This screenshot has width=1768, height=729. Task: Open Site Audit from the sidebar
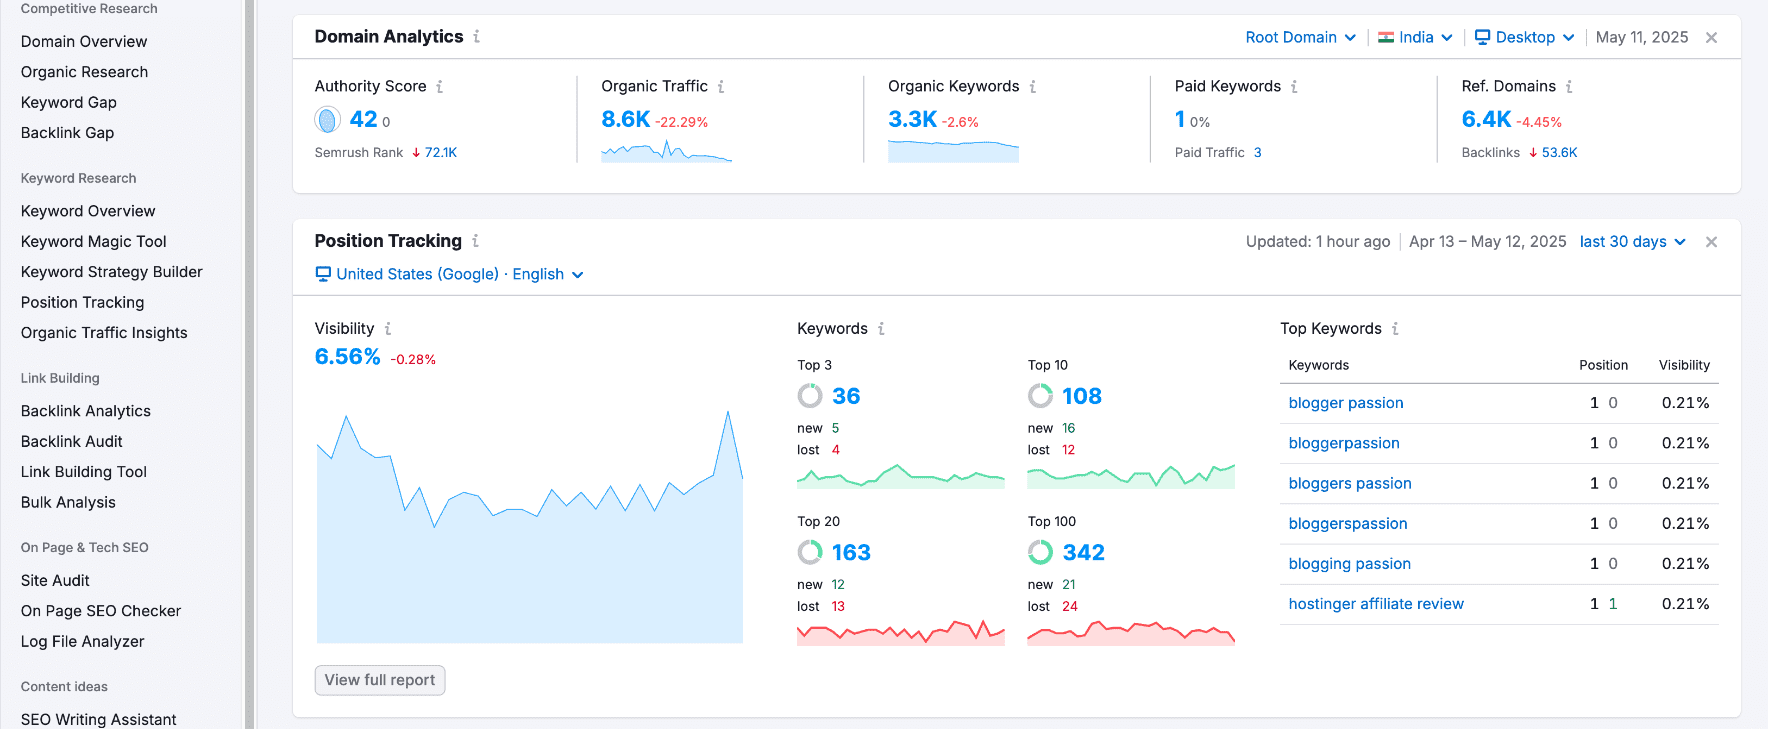click(x=55, y=580)
